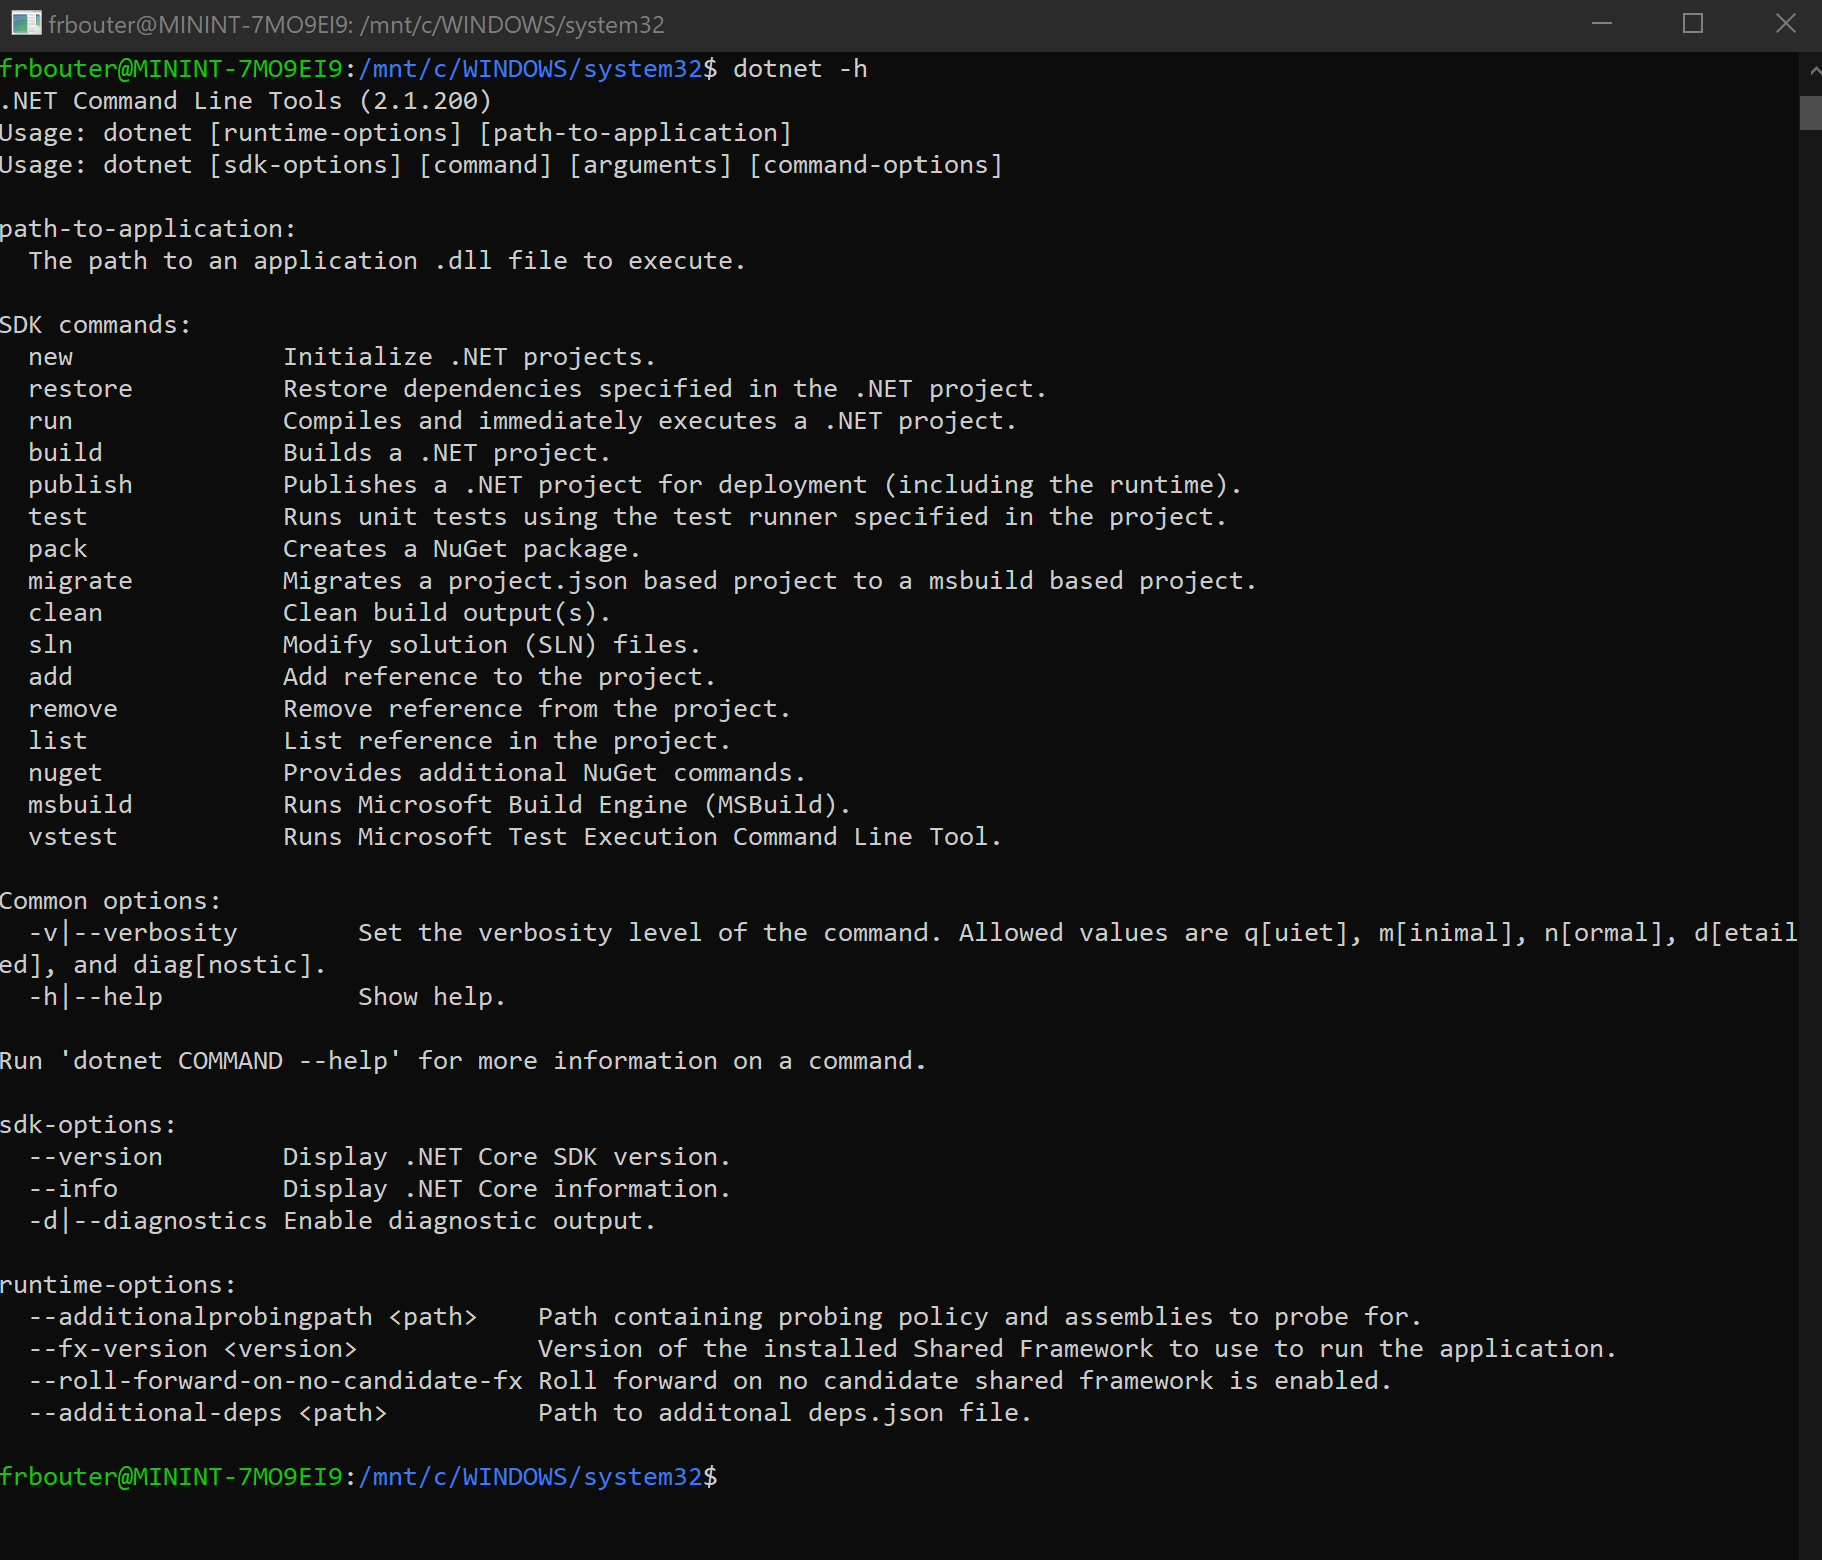Screen dimensions: 1822x1560
Task: Click the 'publish' SDK command name
Action: coord(80,485)
